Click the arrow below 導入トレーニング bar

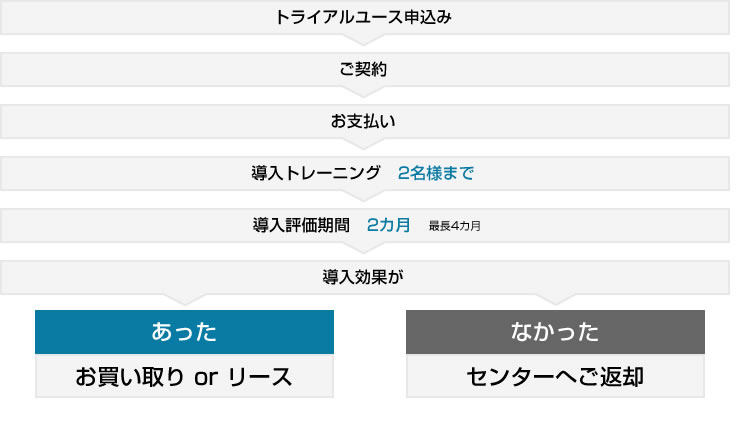pyautogui.click(x=364, y=196)
